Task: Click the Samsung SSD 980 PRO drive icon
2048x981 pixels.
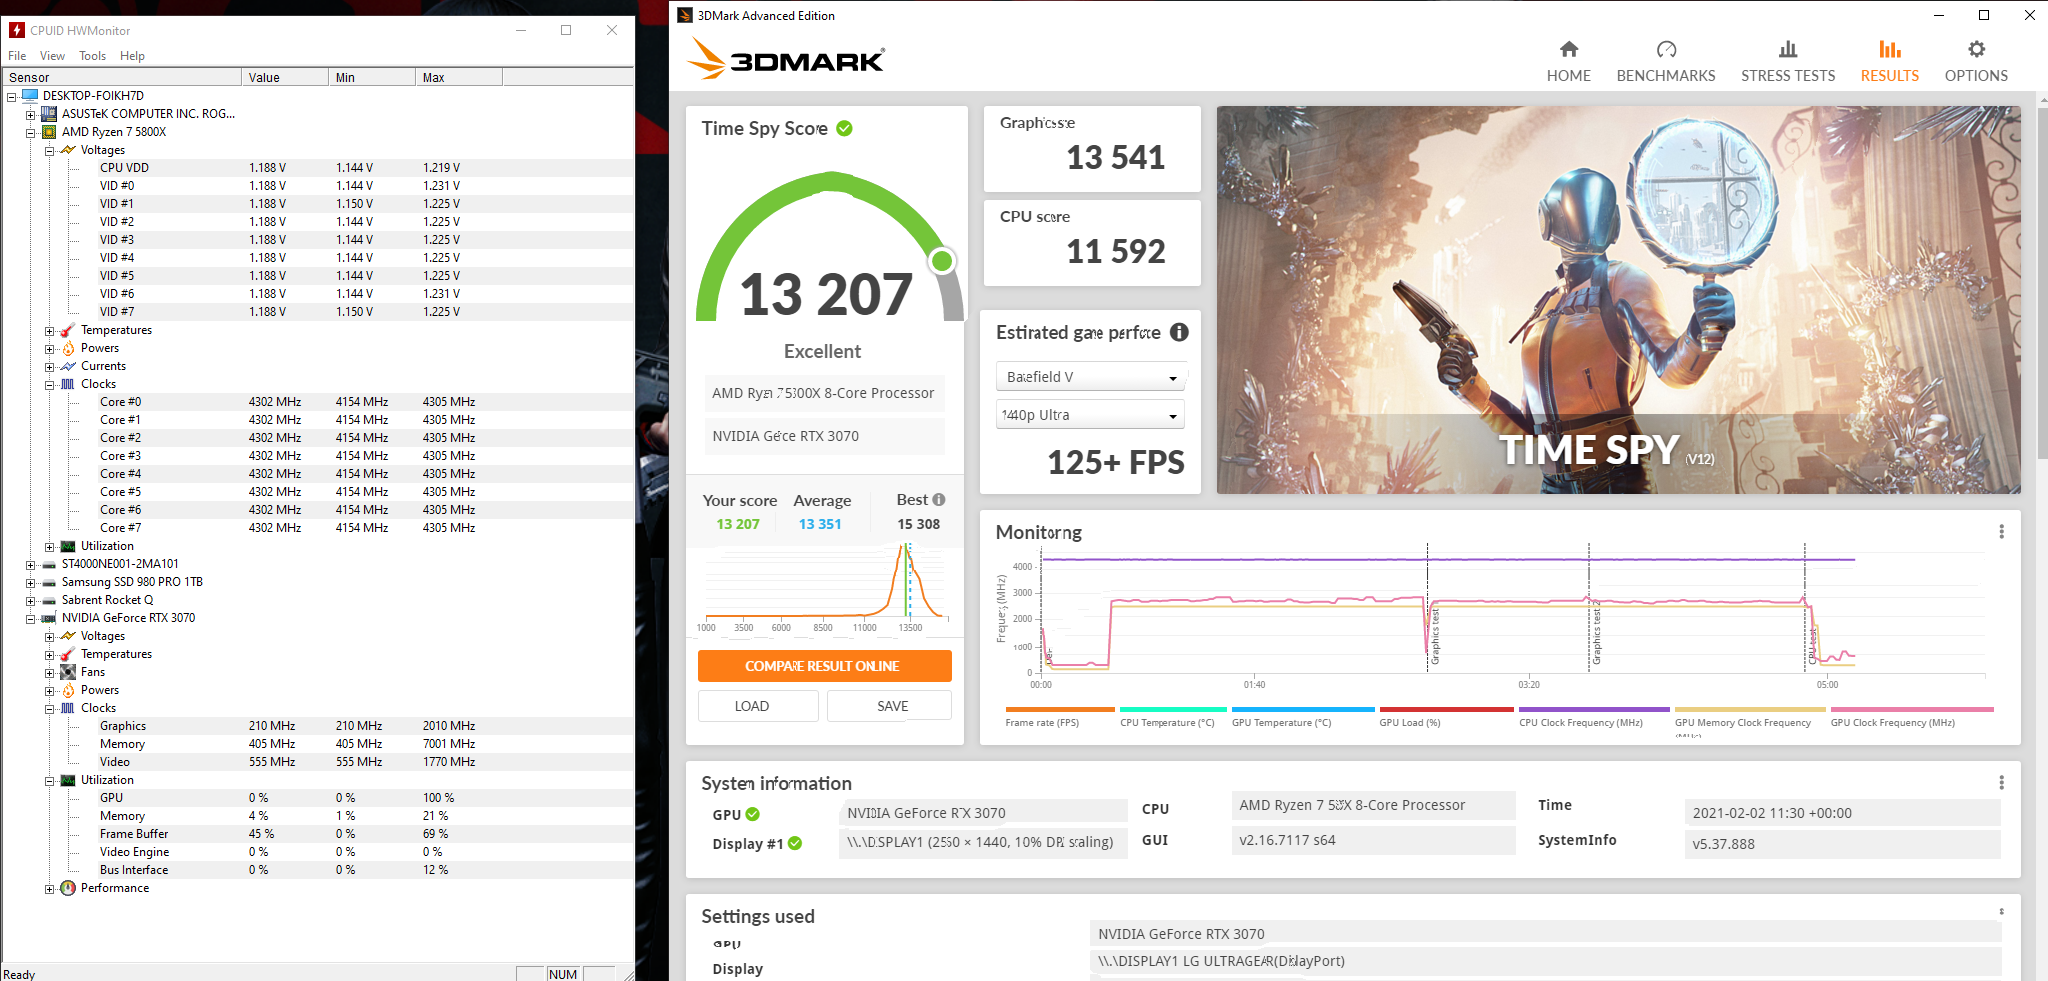Action: (49, 582)
